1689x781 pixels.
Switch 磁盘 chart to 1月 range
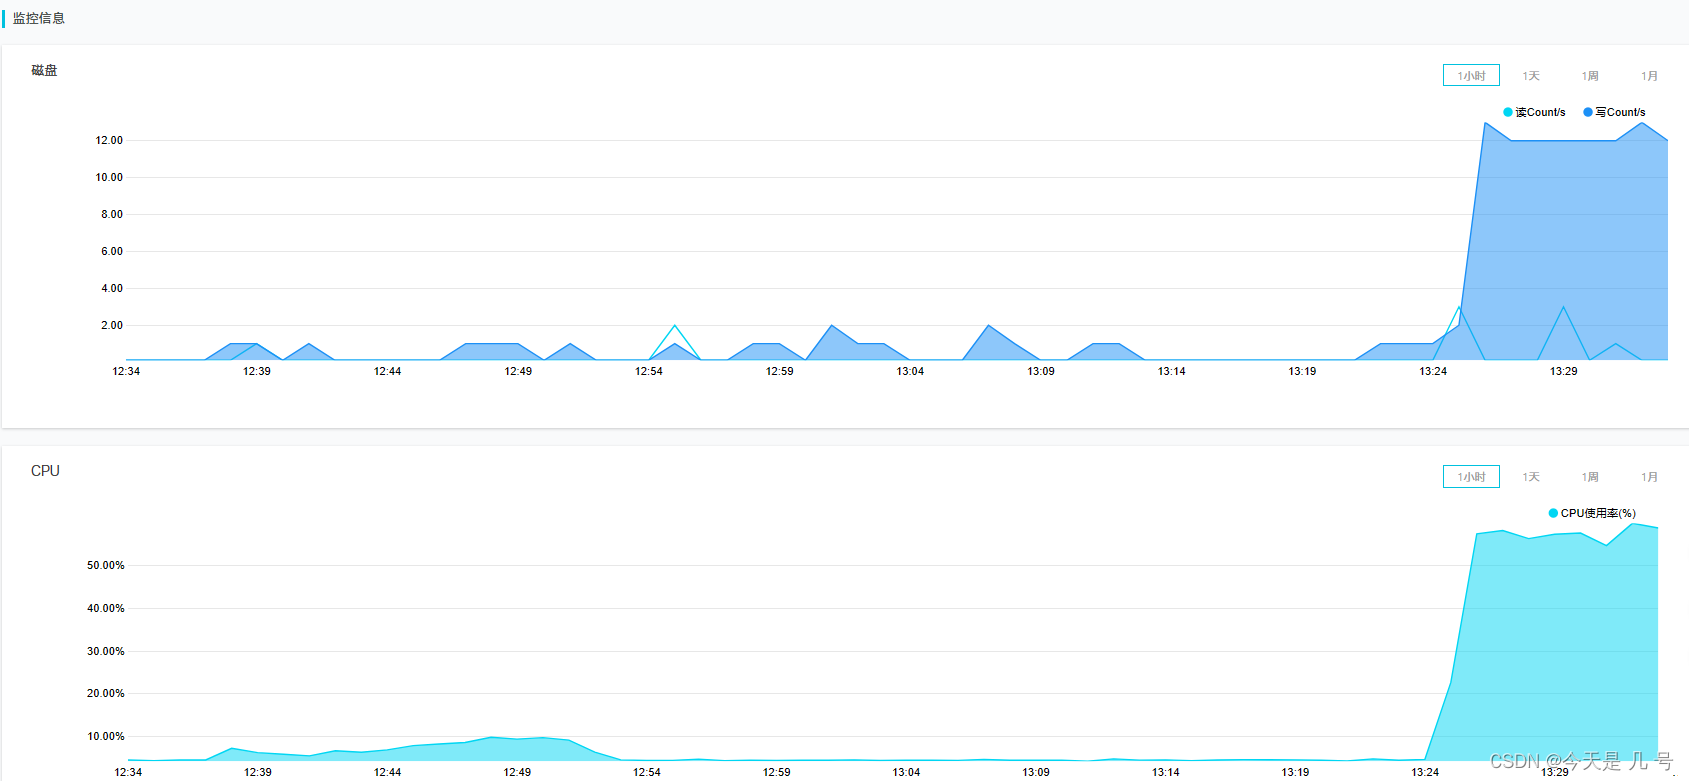1649,76
